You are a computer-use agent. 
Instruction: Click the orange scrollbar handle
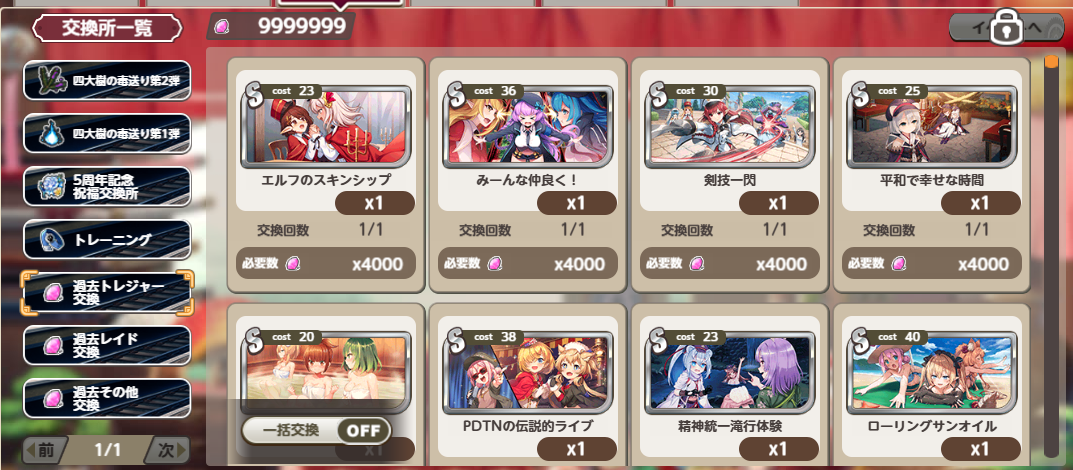tap(1051, 62)
